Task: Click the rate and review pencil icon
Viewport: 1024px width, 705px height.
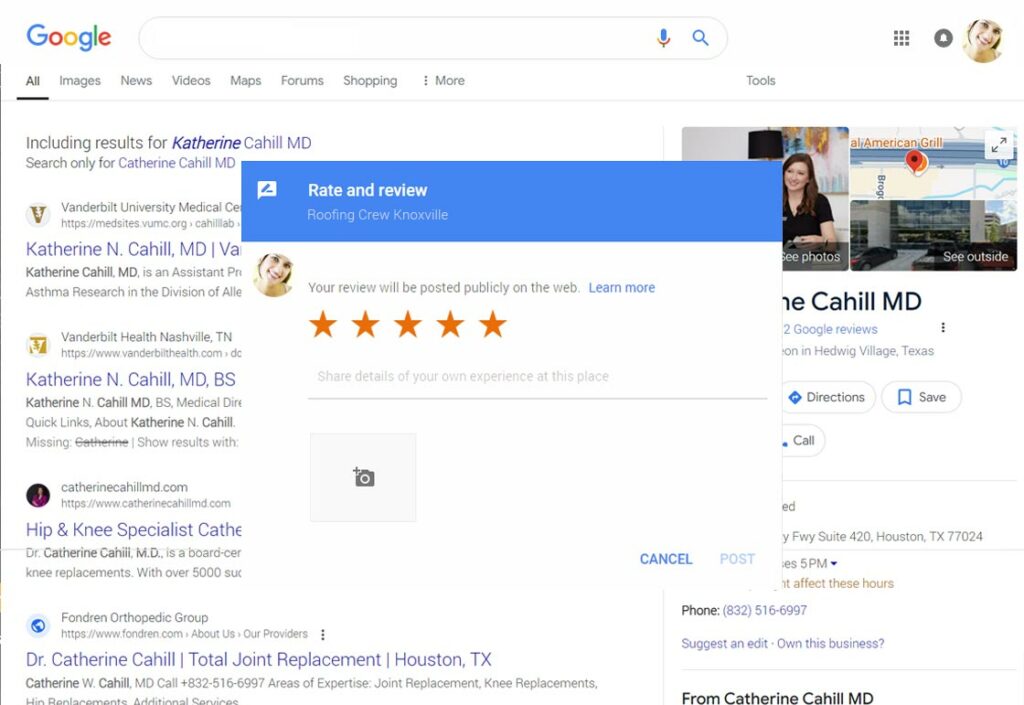Action: click(267, 190)
